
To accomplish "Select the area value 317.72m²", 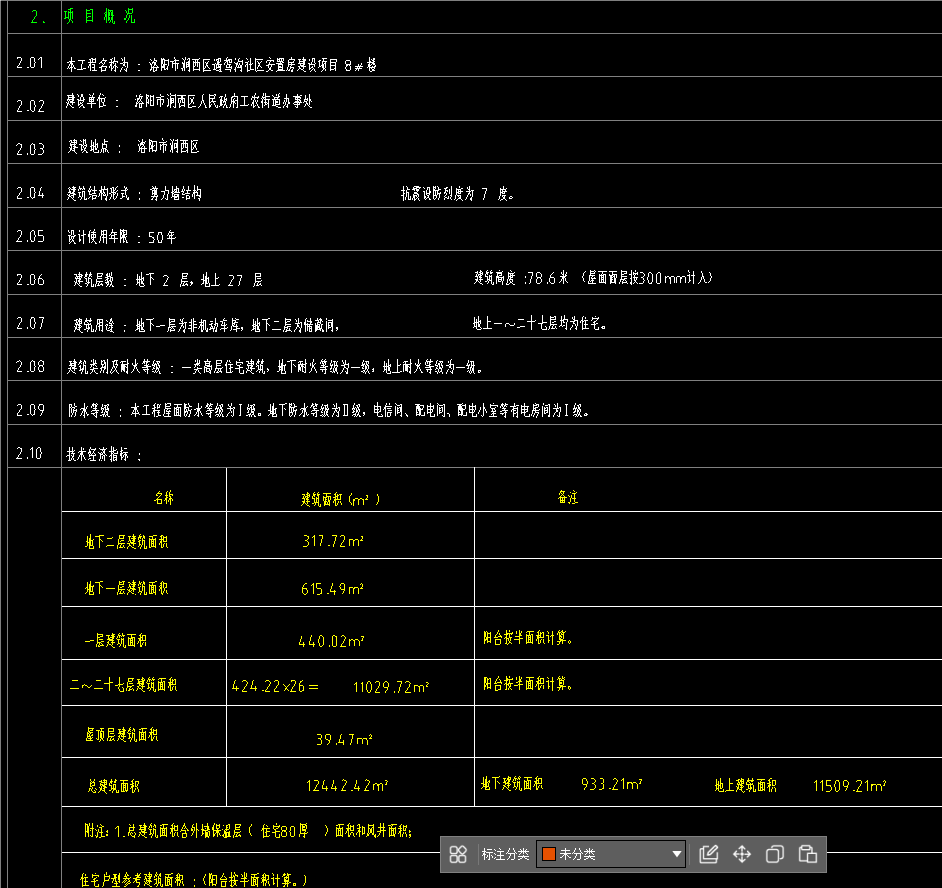I will coord(333,541).
